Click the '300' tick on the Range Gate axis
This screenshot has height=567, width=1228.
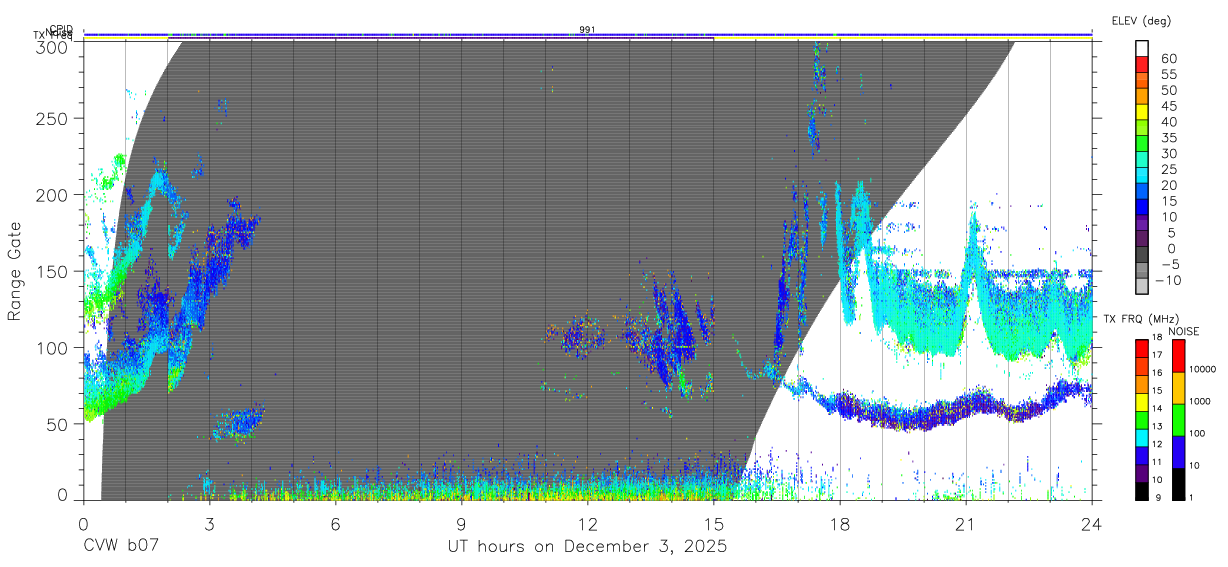point(53,46)
